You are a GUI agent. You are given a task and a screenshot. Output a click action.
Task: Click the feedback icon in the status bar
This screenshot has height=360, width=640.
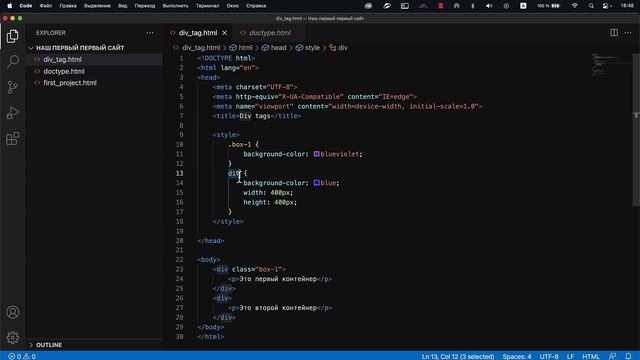613,356
